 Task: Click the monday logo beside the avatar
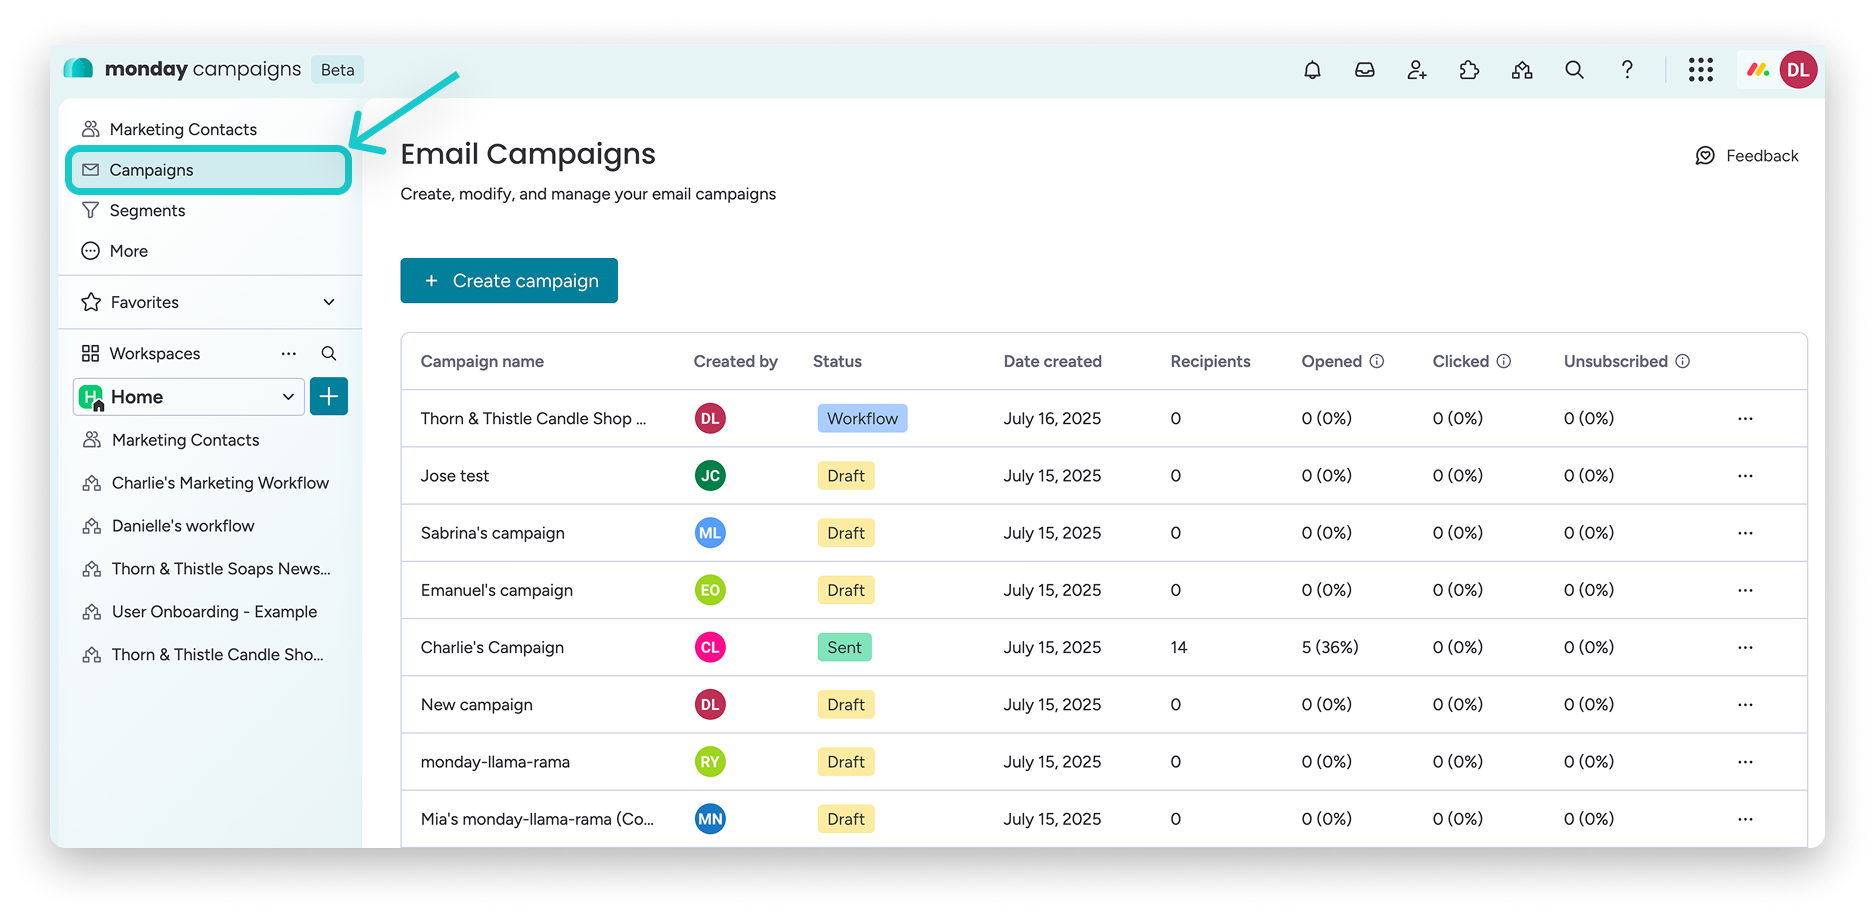click(1757, 70)
